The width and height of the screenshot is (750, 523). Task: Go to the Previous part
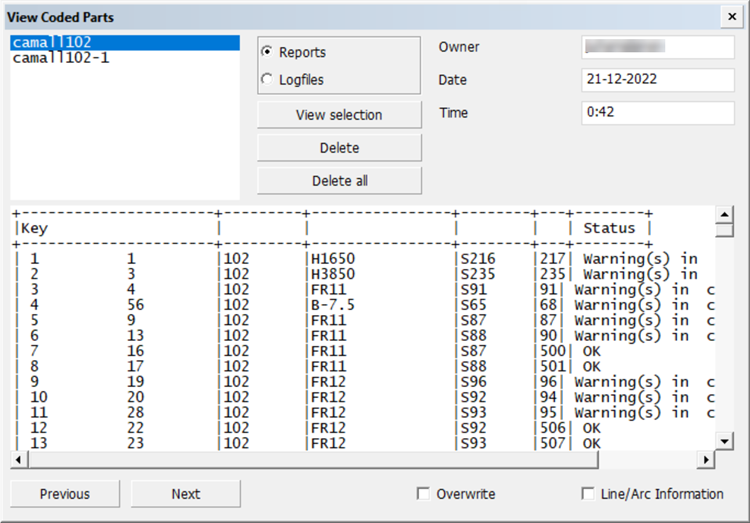[x=65, y=494]
